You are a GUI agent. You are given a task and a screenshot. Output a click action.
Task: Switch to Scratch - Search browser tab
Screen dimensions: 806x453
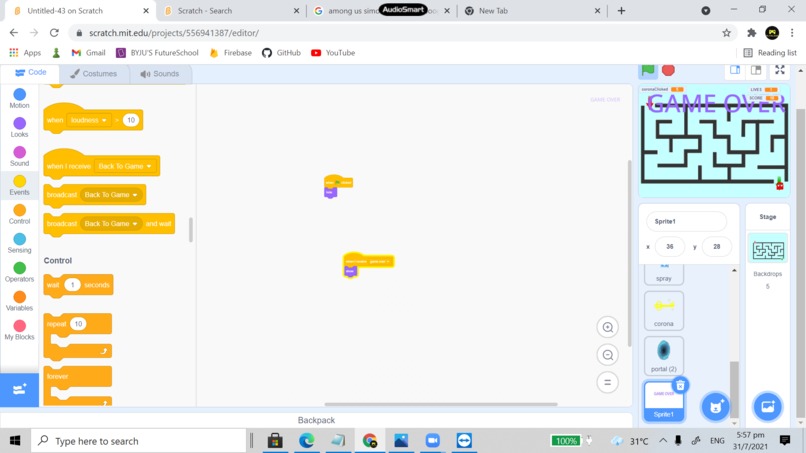coord(230,11)
